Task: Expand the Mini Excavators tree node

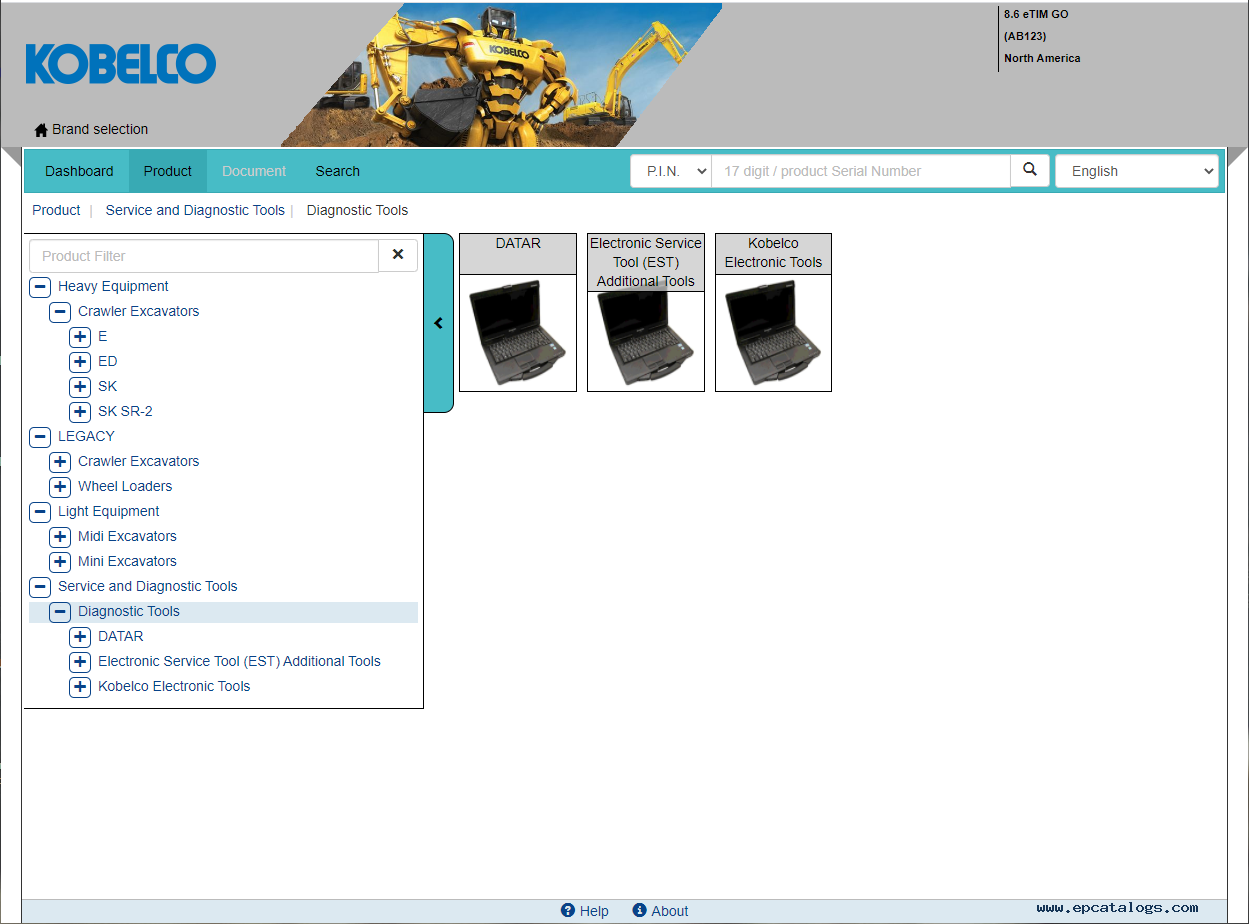Action: [x=60, y=561]
